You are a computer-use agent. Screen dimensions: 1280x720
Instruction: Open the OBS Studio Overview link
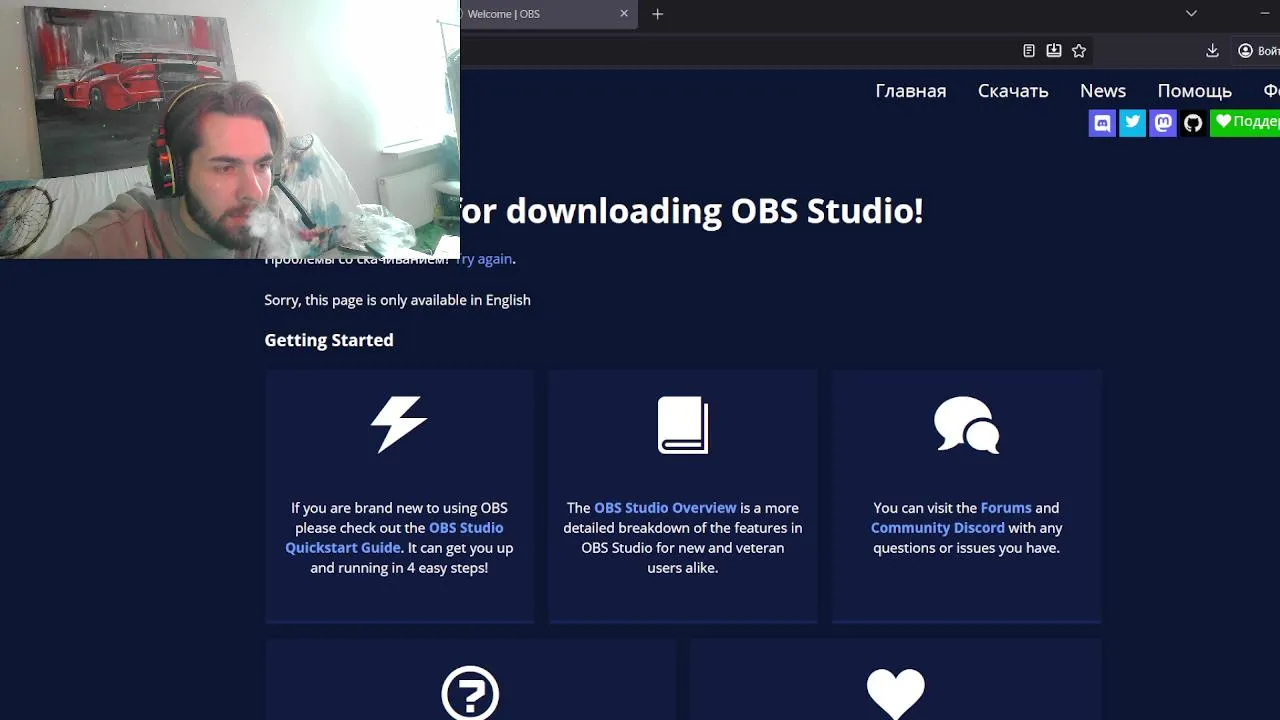(x=665, y=508)
